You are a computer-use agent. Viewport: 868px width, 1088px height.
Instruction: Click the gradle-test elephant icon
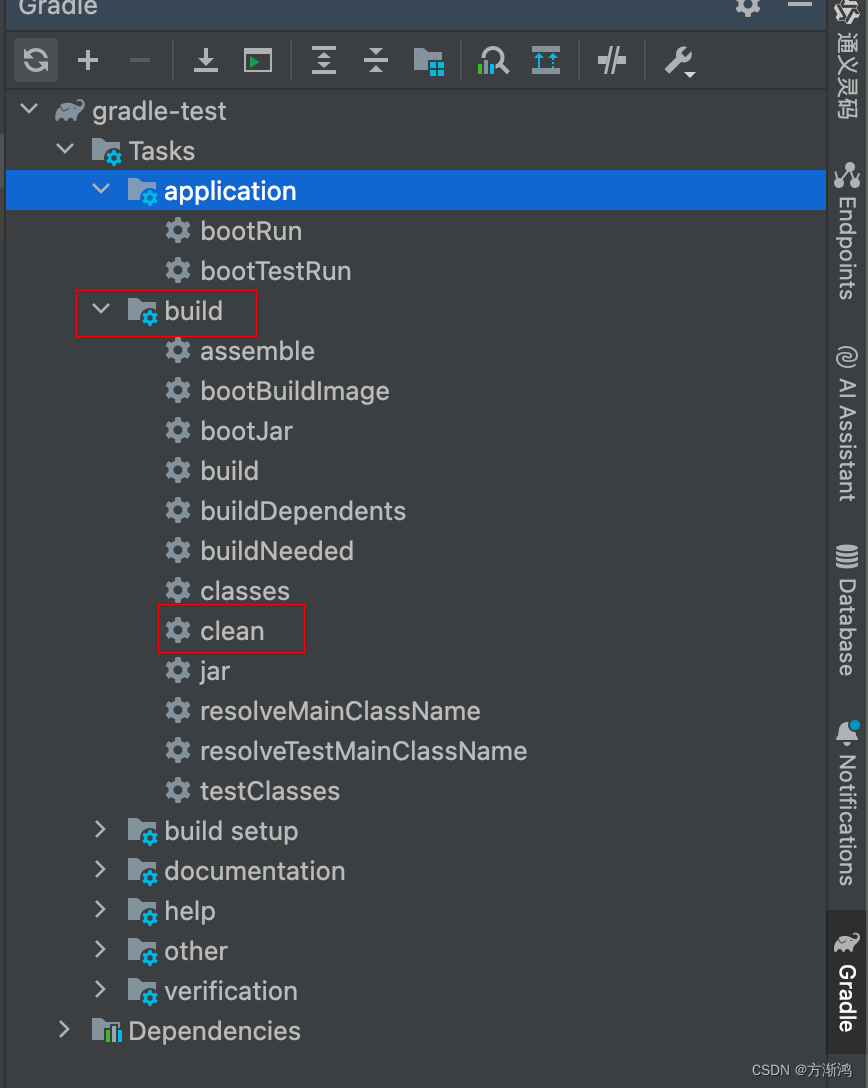(x=70, y=110)
